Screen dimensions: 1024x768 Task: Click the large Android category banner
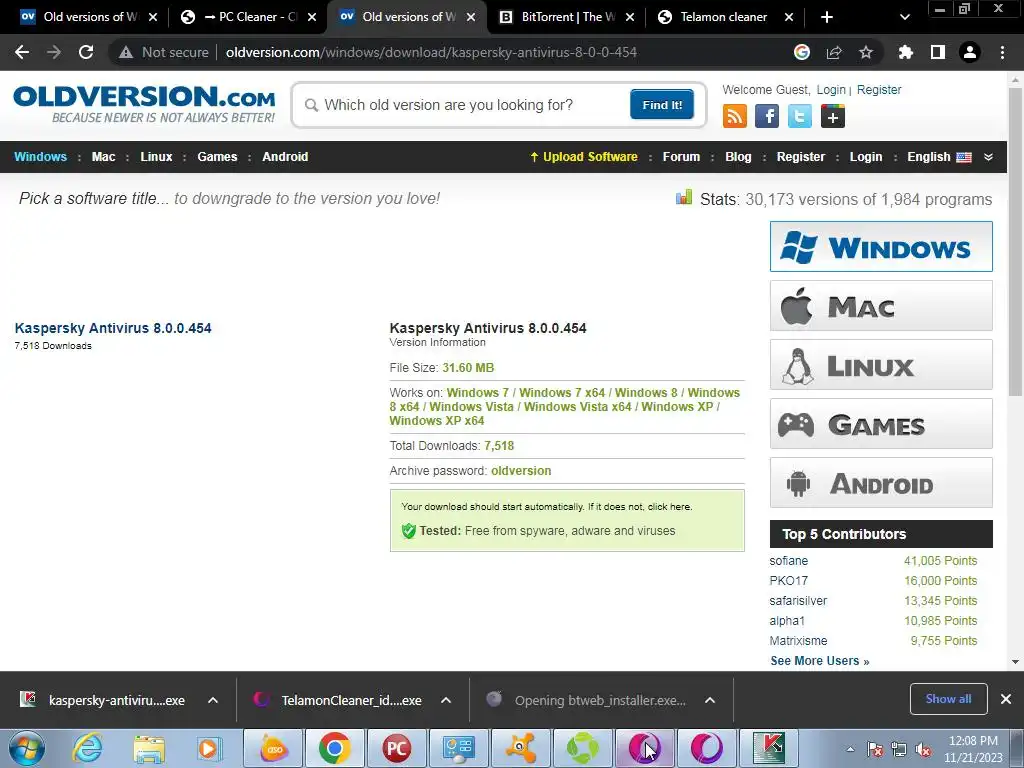(x=881, y=483)
